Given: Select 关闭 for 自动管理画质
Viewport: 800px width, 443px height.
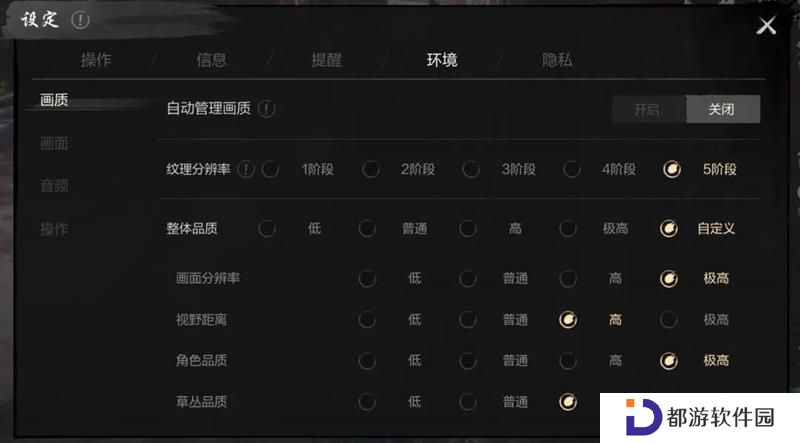Looking at the screenshot, I should (723, 109).
